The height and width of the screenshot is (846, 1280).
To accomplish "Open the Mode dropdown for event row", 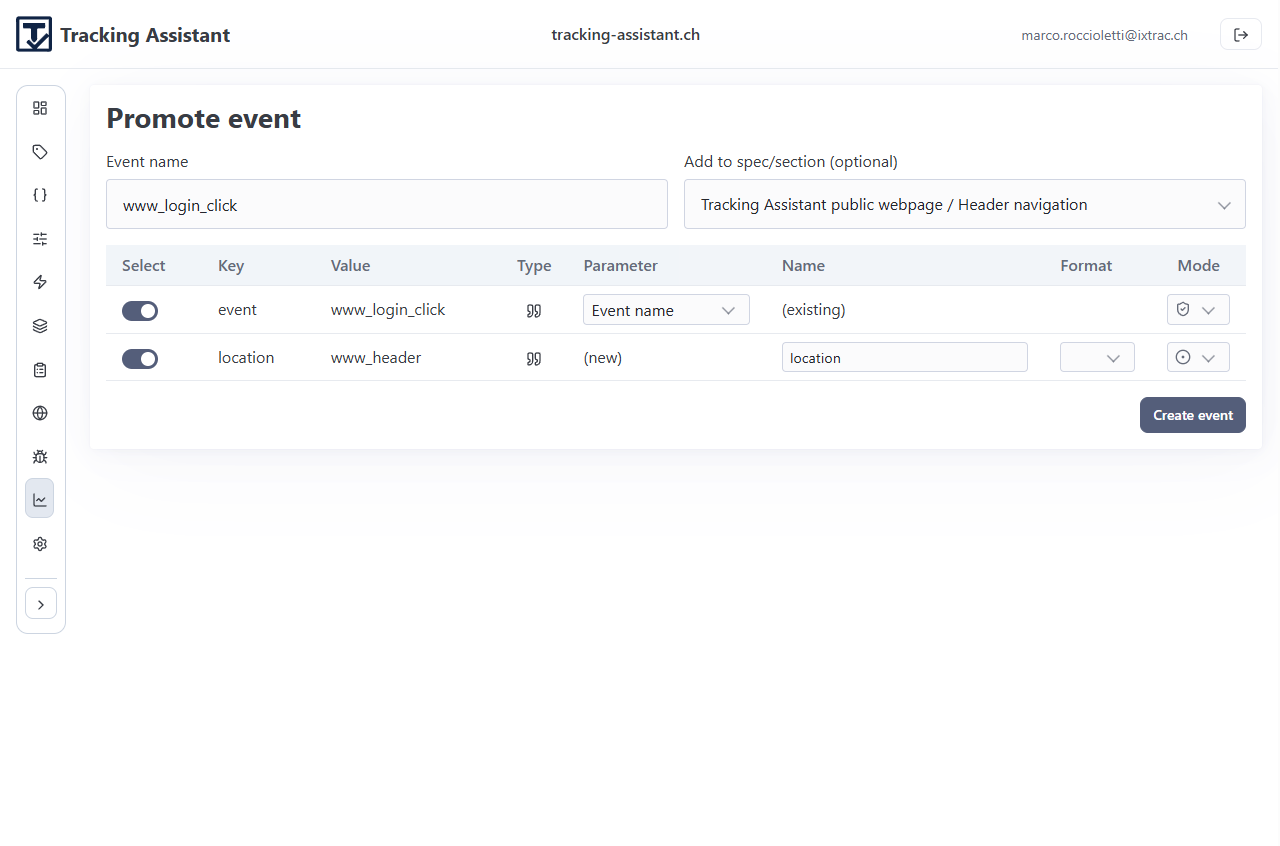I will coord(1198,310).
